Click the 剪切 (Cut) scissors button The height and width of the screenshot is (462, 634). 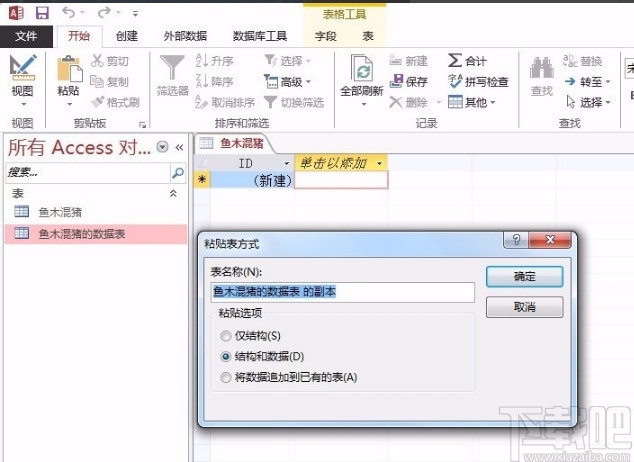110,61
